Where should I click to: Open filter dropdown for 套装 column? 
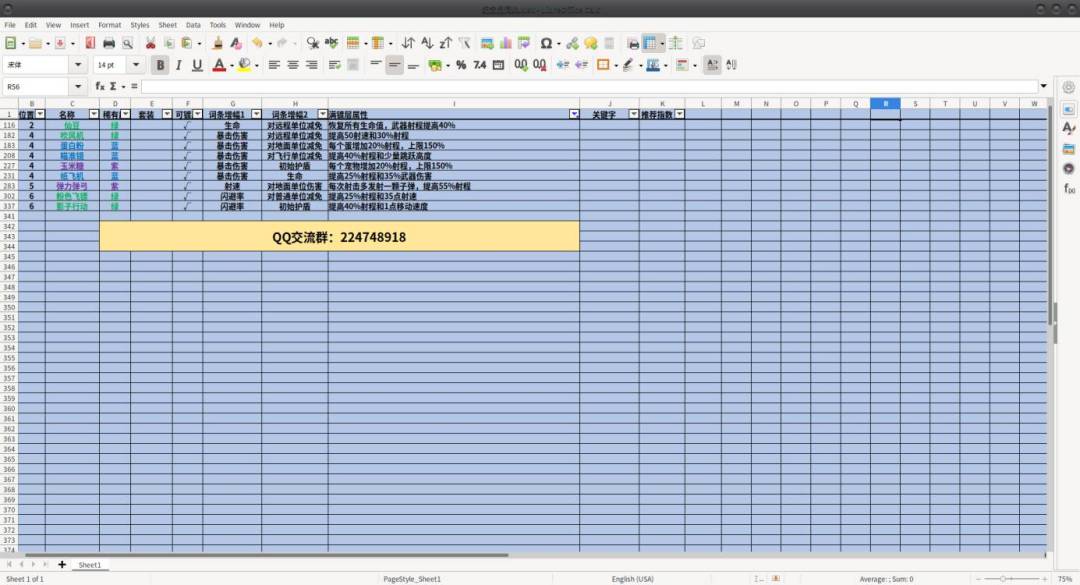[167, 114]
